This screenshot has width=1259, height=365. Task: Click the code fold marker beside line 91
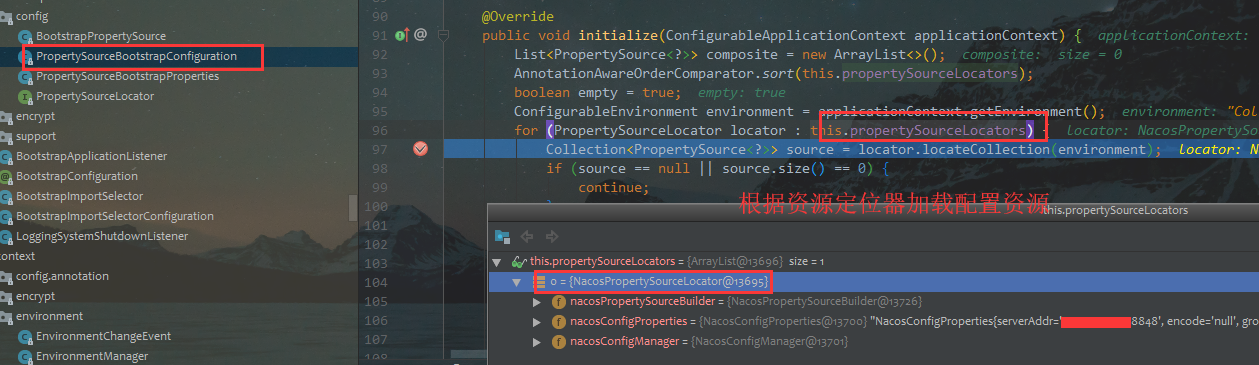[444, 35]
